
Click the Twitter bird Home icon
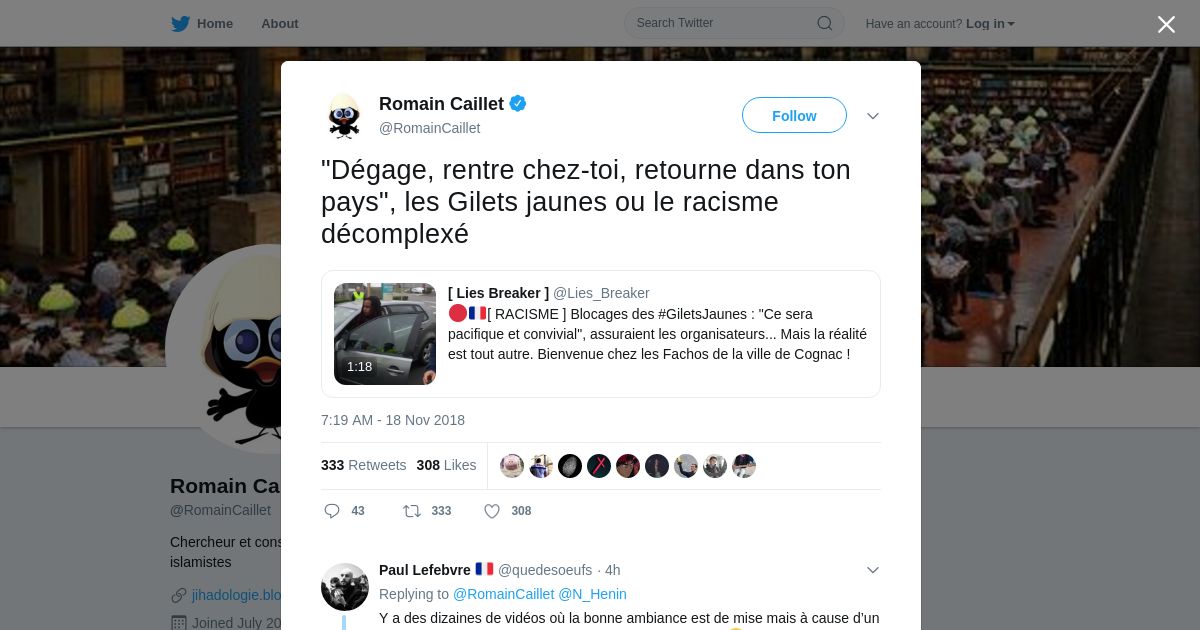180,24
